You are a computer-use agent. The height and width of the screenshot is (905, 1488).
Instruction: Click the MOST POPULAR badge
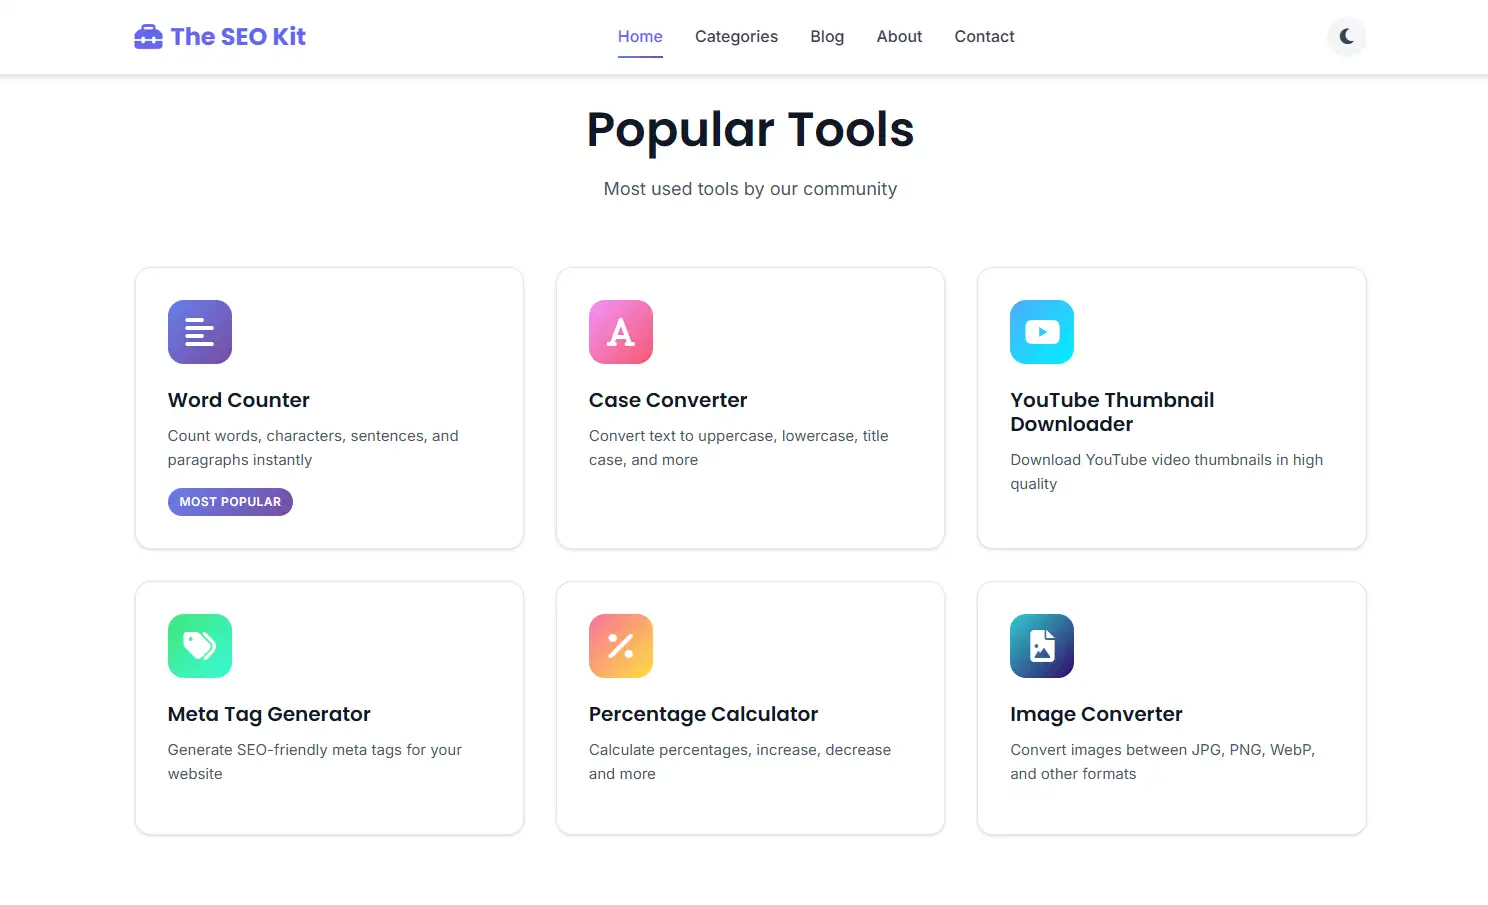click(230, 501)
